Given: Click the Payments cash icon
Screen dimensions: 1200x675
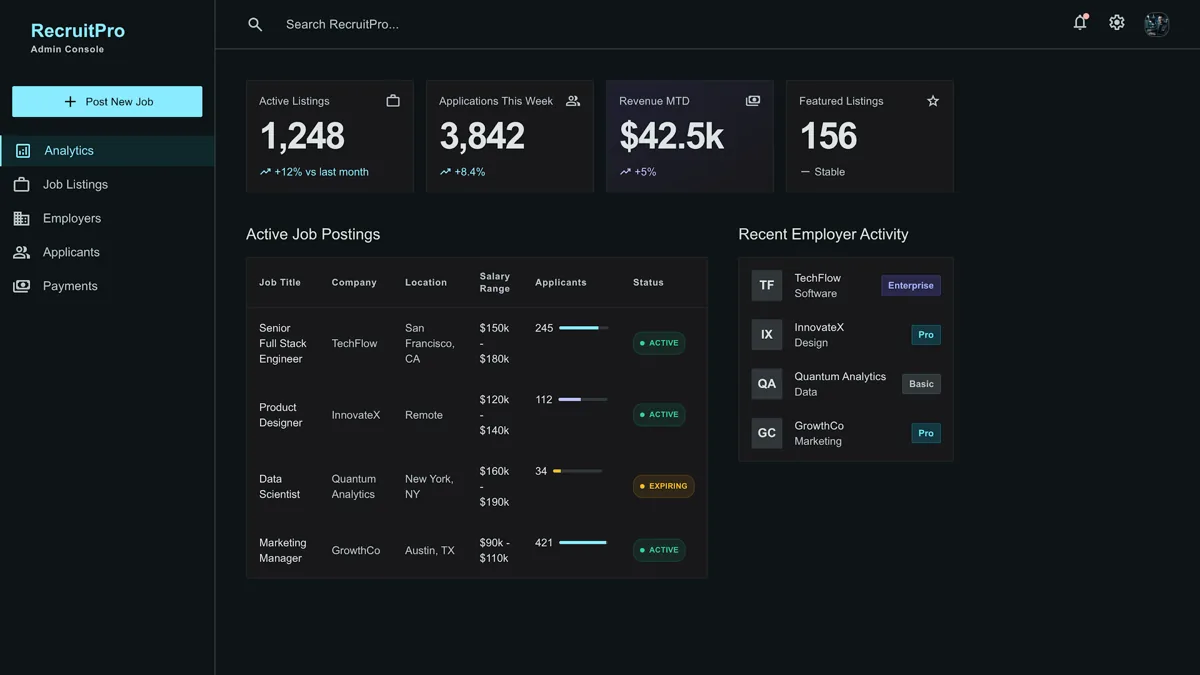Looking at the screenshot, I should point(21,286).
